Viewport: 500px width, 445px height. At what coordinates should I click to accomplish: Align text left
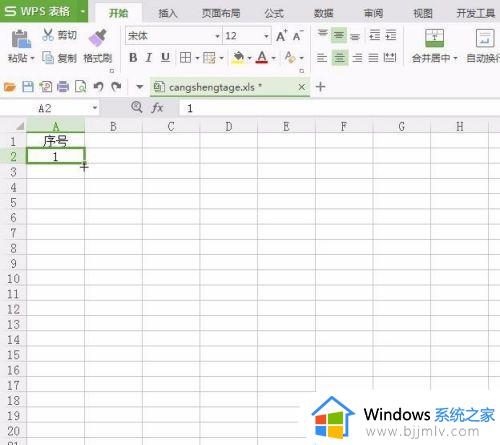coord(322,58)
